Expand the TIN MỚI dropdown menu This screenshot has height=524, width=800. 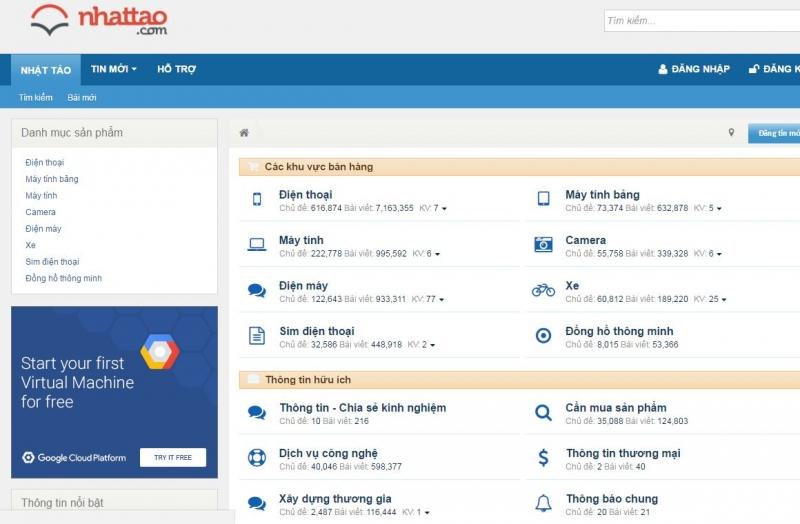(114, 69)
